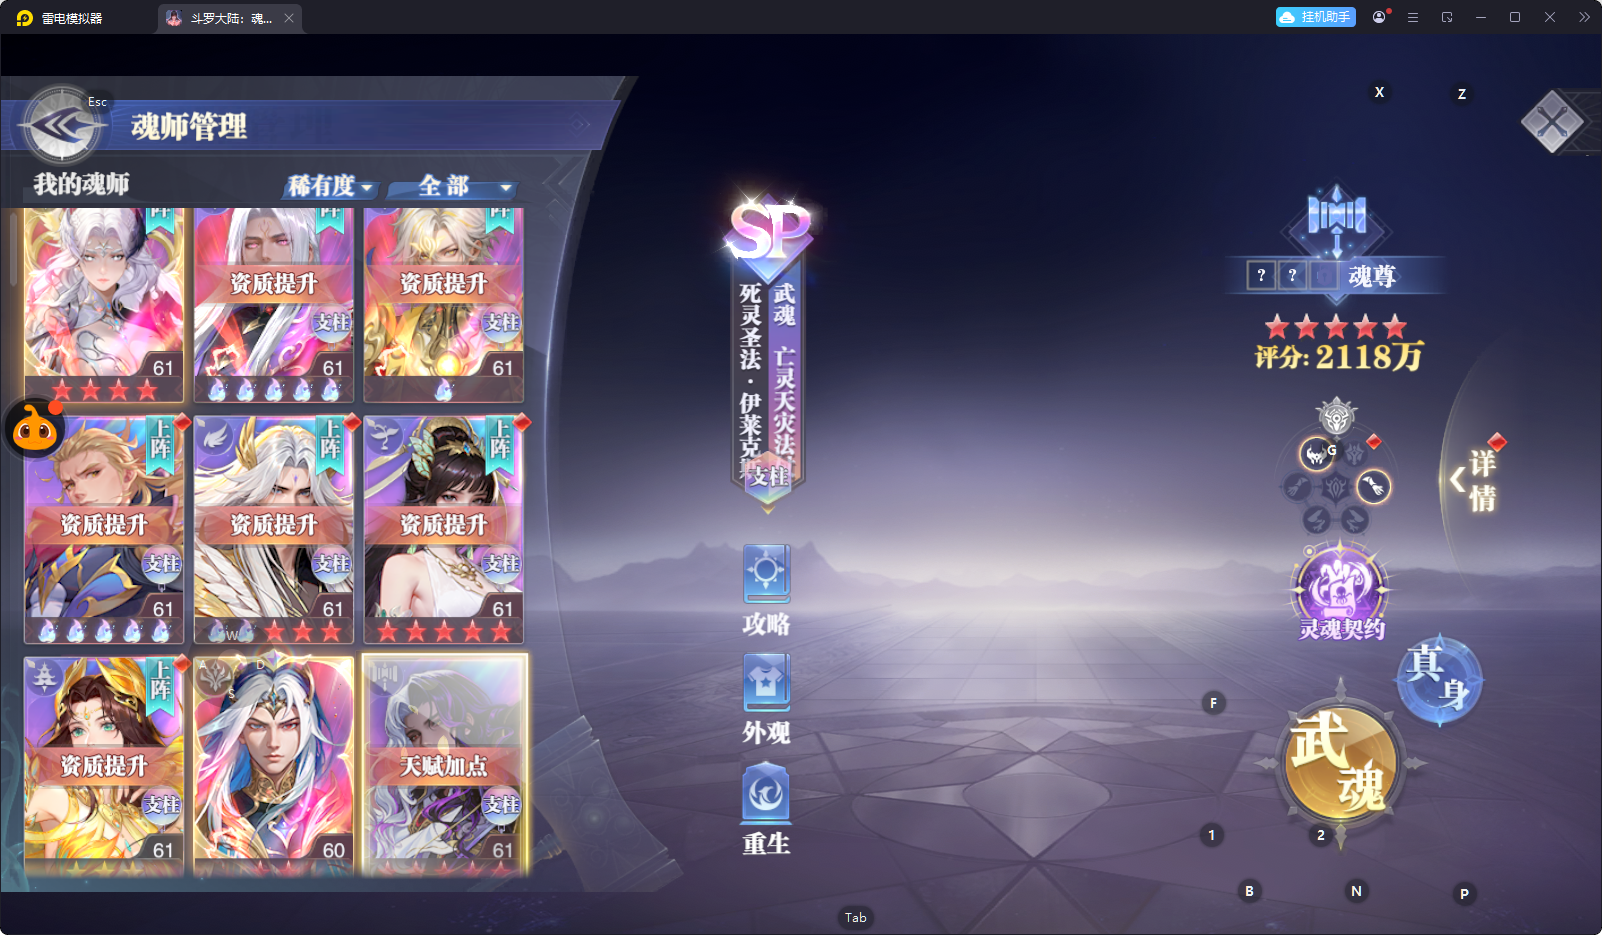Open the emulator hamburger menu
1602x935 pixels.
coord(1413,17)
